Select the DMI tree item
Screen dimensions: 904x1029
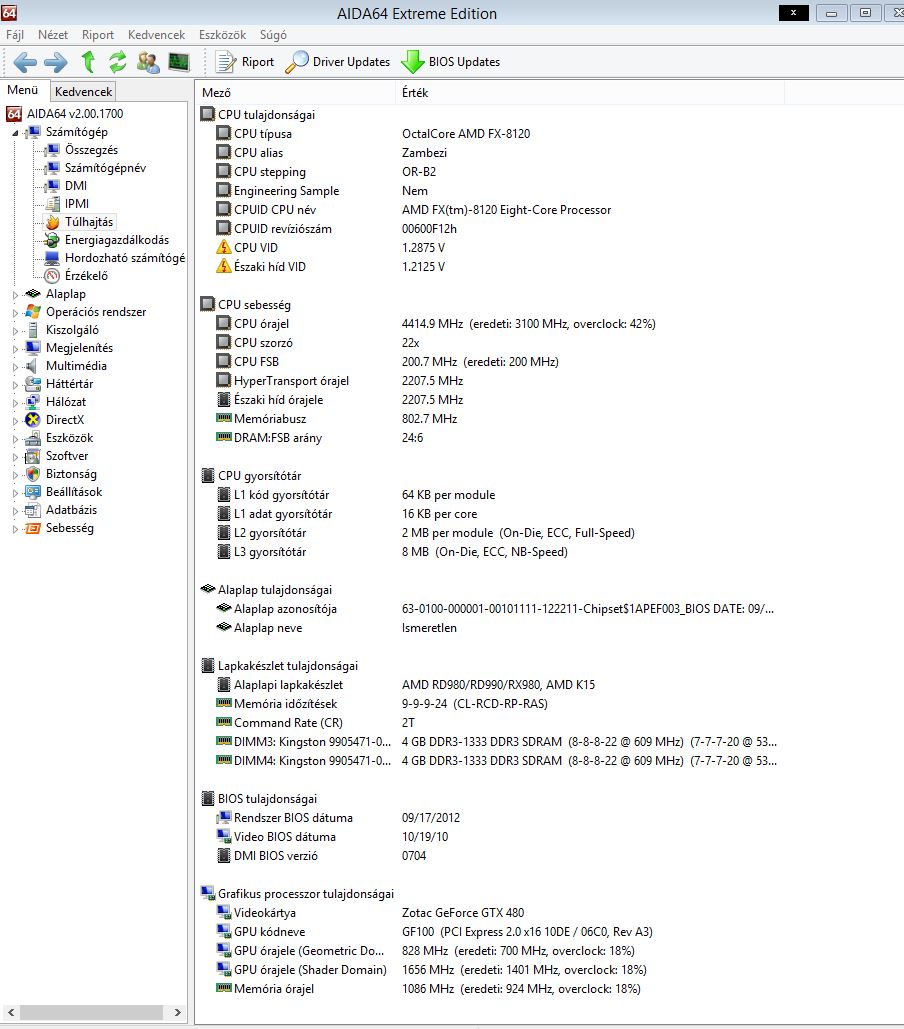(x=75, y=186)
